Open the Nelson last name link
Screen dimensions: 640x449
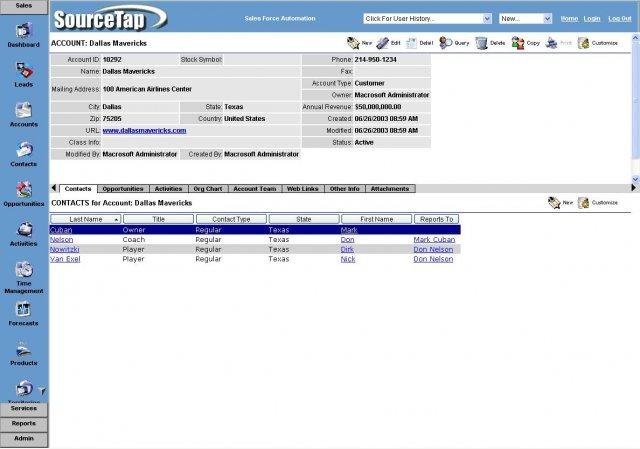click(x=62, y=240)
